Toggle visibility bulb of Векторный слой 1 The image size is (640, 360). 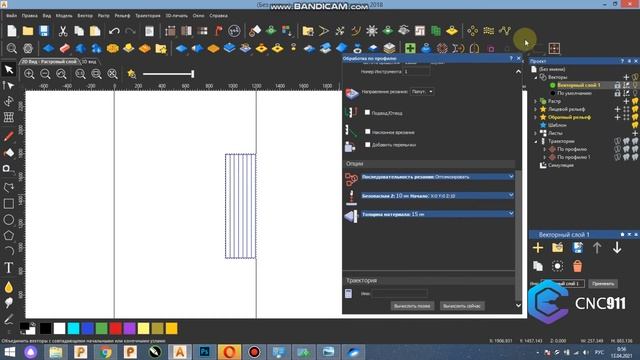coord(635,85)
